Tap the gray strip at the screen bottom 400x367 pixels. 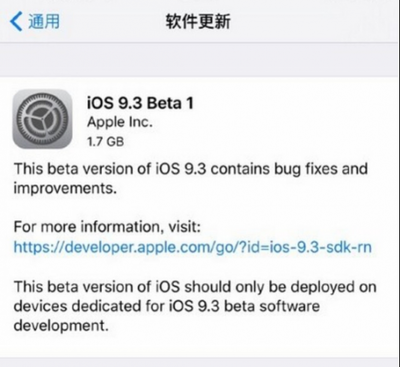coord(200,362)
